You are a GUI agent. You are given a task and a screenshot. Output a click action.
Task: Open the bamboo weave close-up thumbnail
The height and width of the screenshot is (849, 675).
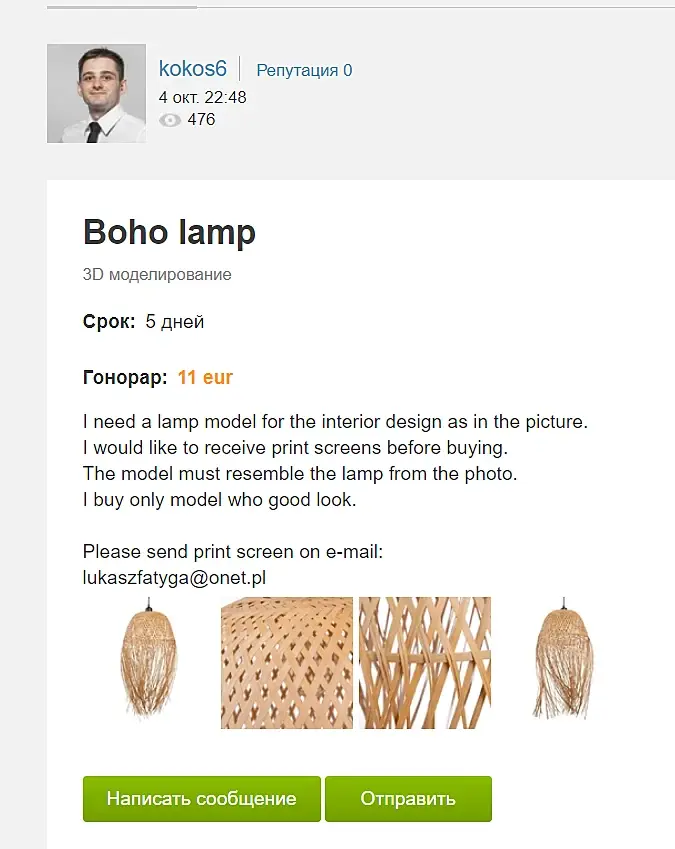click(x=424, y=663)
